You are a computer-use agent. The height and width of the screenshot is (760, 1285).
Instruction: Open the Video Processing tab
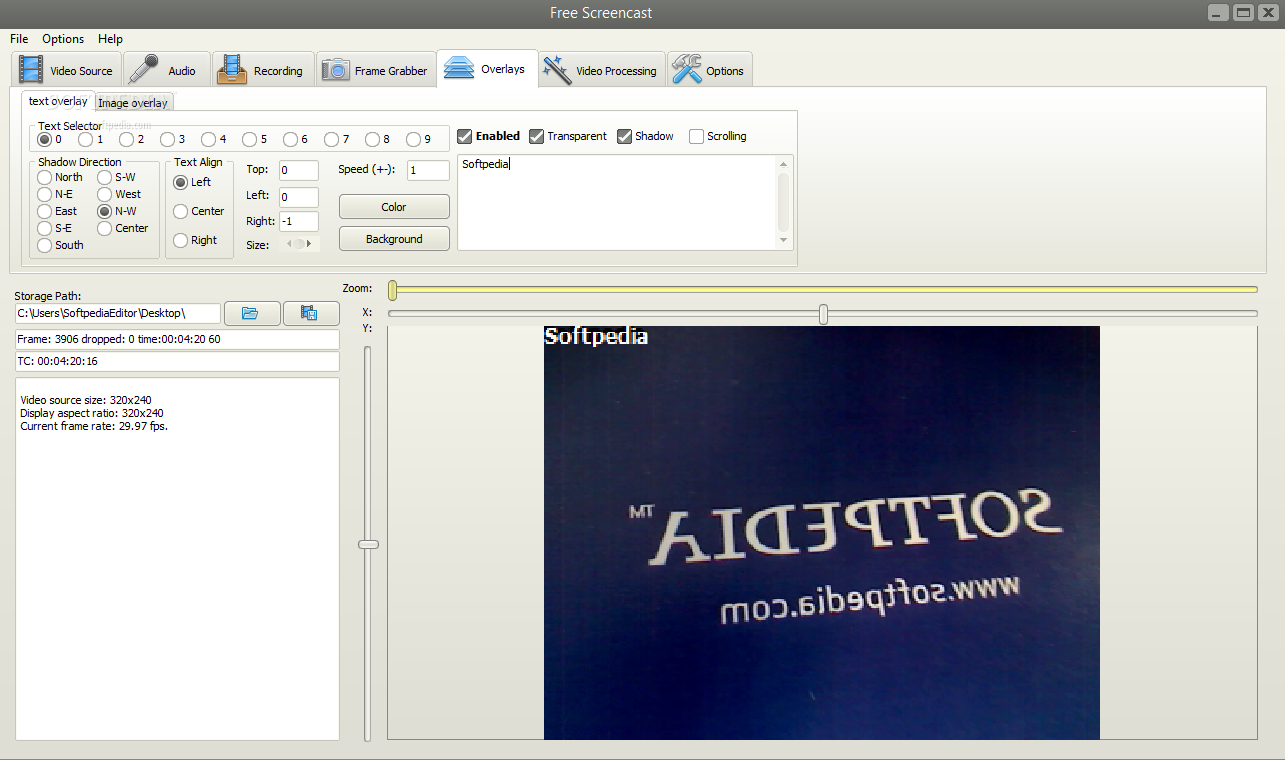point(601,70)
